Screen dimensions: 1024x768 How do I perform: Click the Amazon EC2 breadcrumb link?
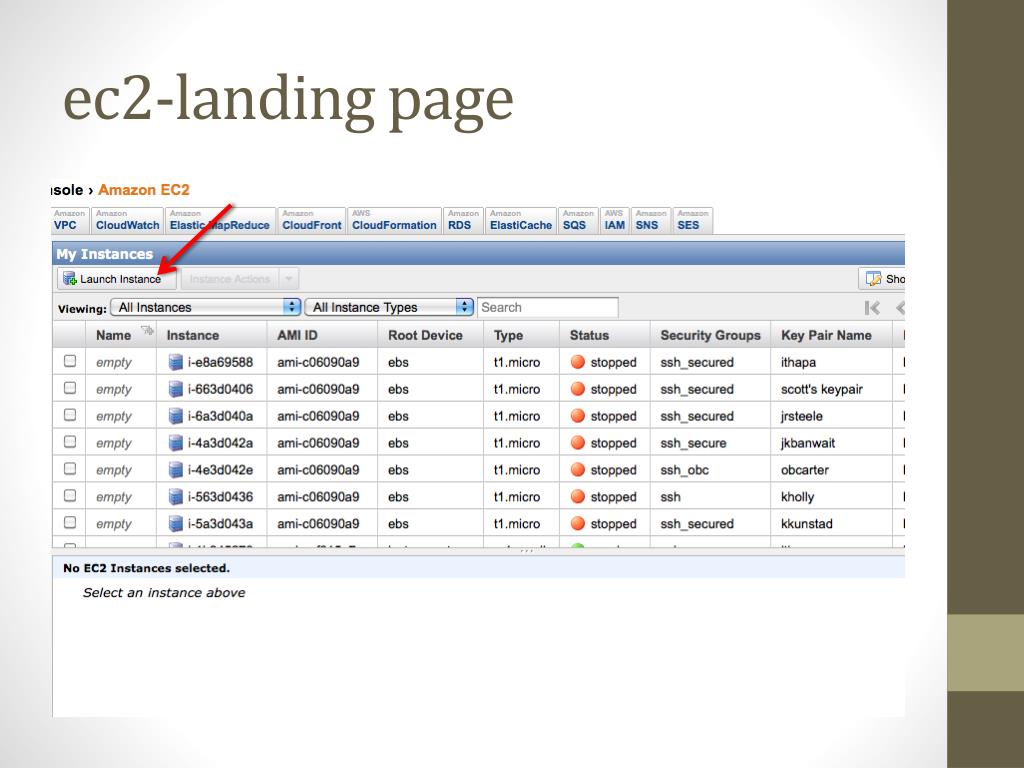pyautogui.click(x=144, y=190)
